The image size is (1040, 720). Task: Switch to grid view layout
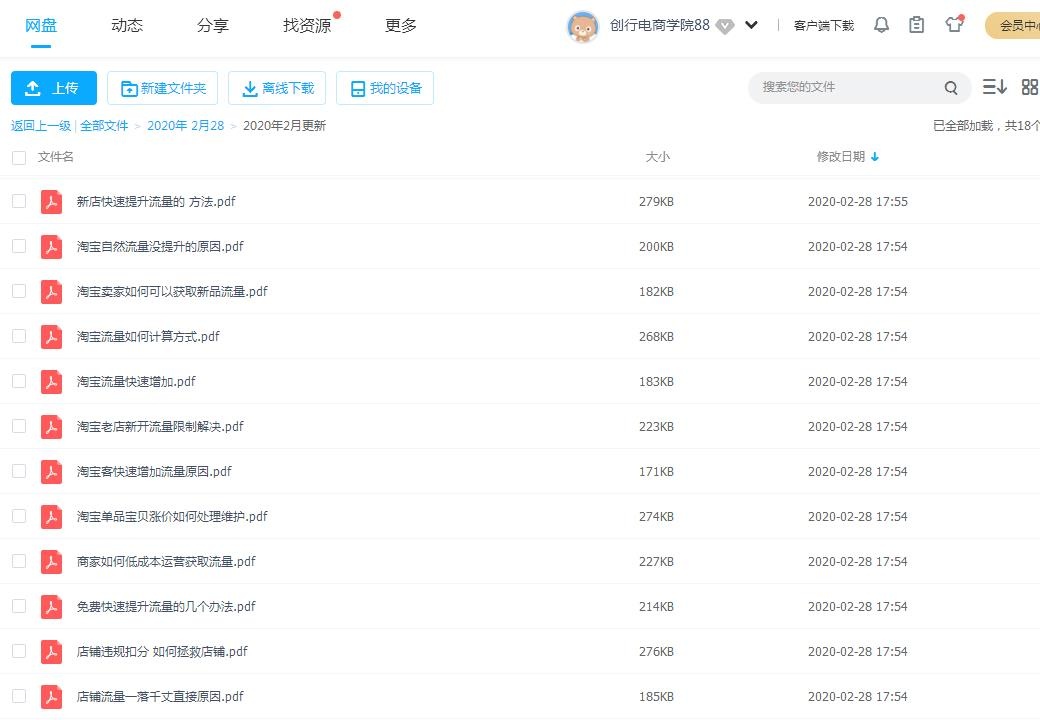tap(1029, 88)
